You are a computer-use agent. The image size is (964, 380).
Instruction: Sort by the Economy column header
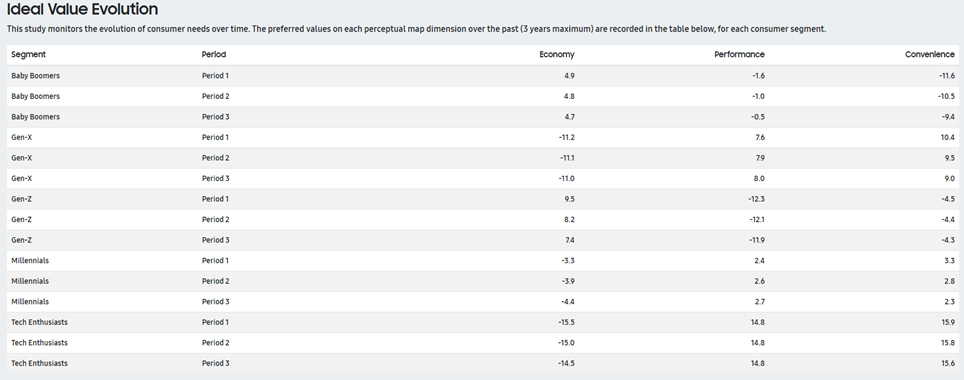557,55
